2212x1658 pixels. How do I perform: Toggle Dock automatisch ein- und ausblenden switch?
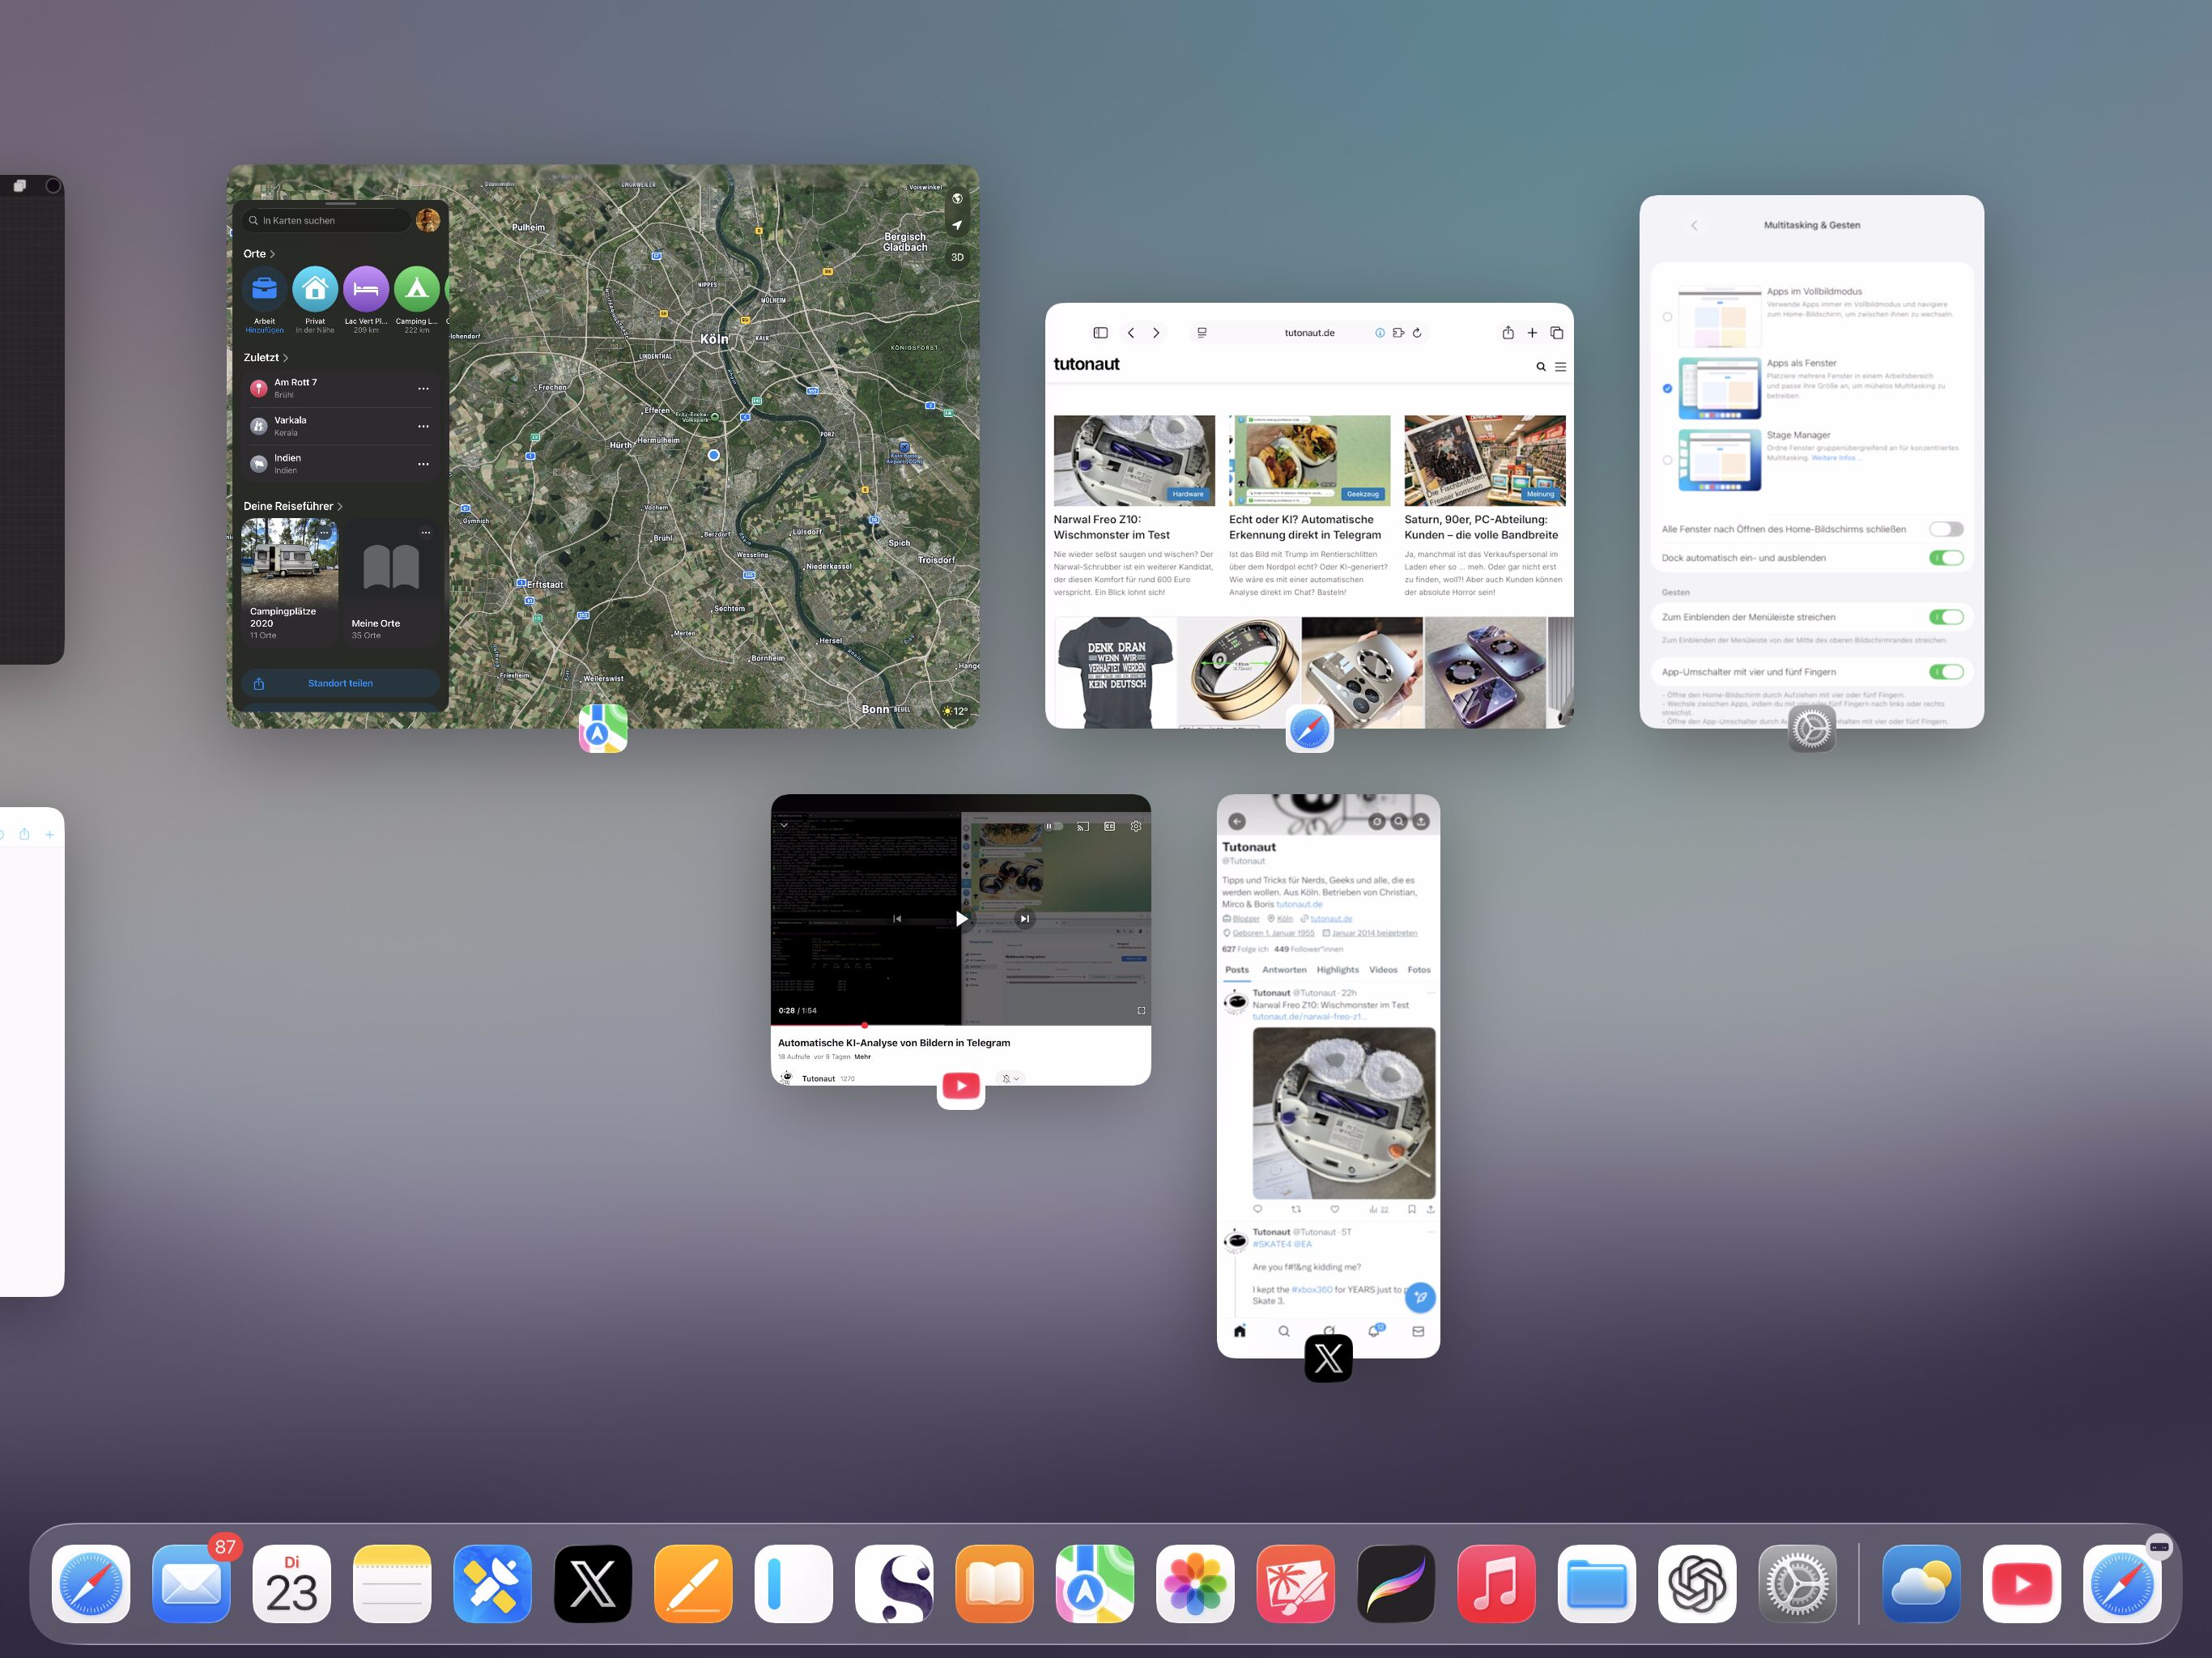(1945, 558)
